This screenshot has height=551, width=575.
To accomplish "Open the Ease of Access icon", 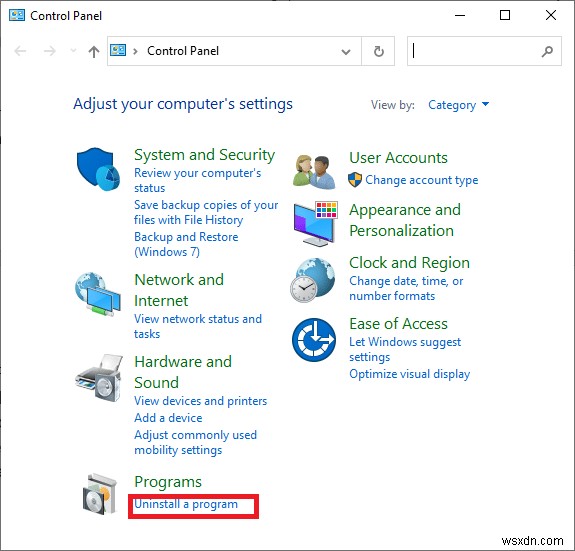I will pyautogui.click(x=314, y=340).
